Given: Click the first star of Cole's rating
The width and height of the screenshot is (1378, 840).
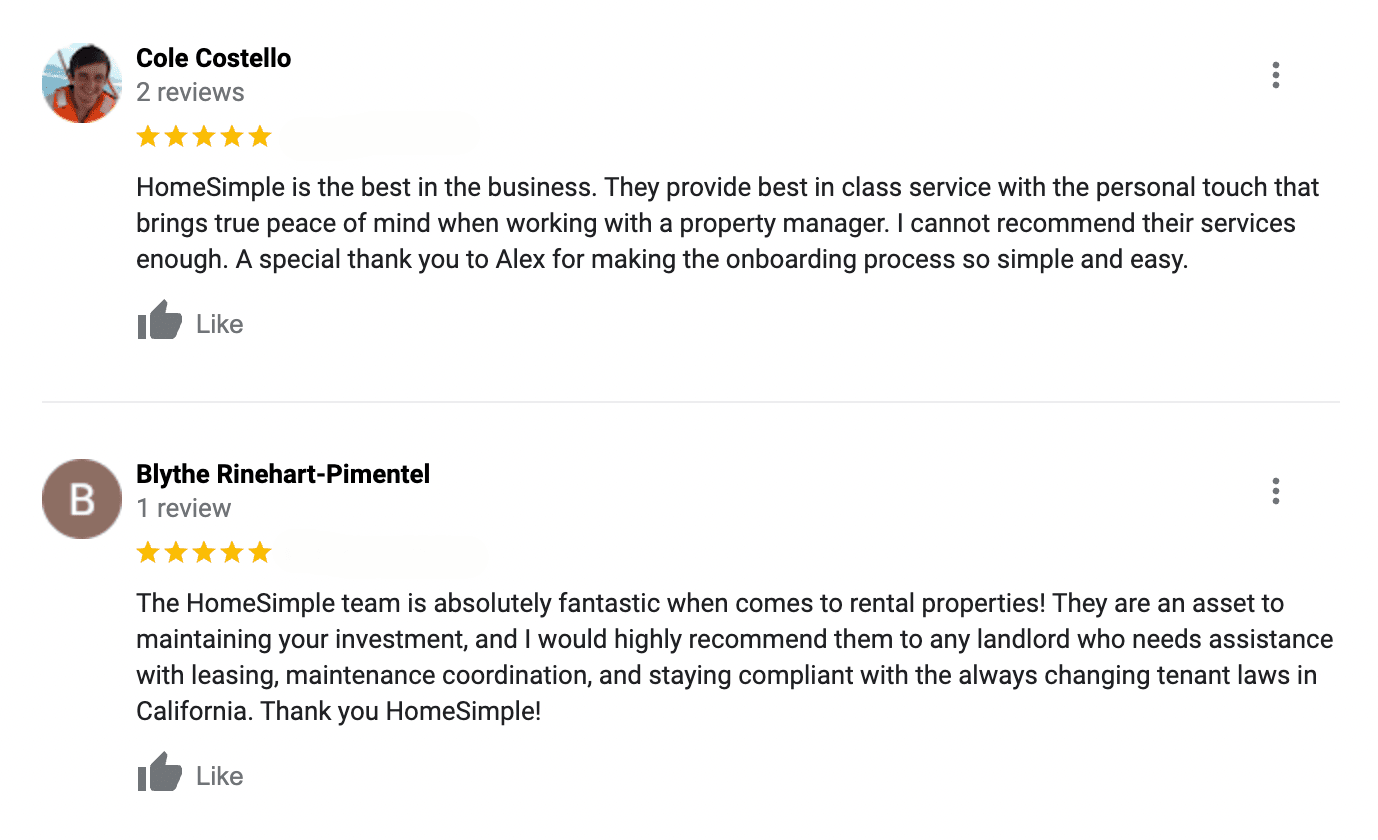Looking at the screenshot, I should click(x=148, y=136).
